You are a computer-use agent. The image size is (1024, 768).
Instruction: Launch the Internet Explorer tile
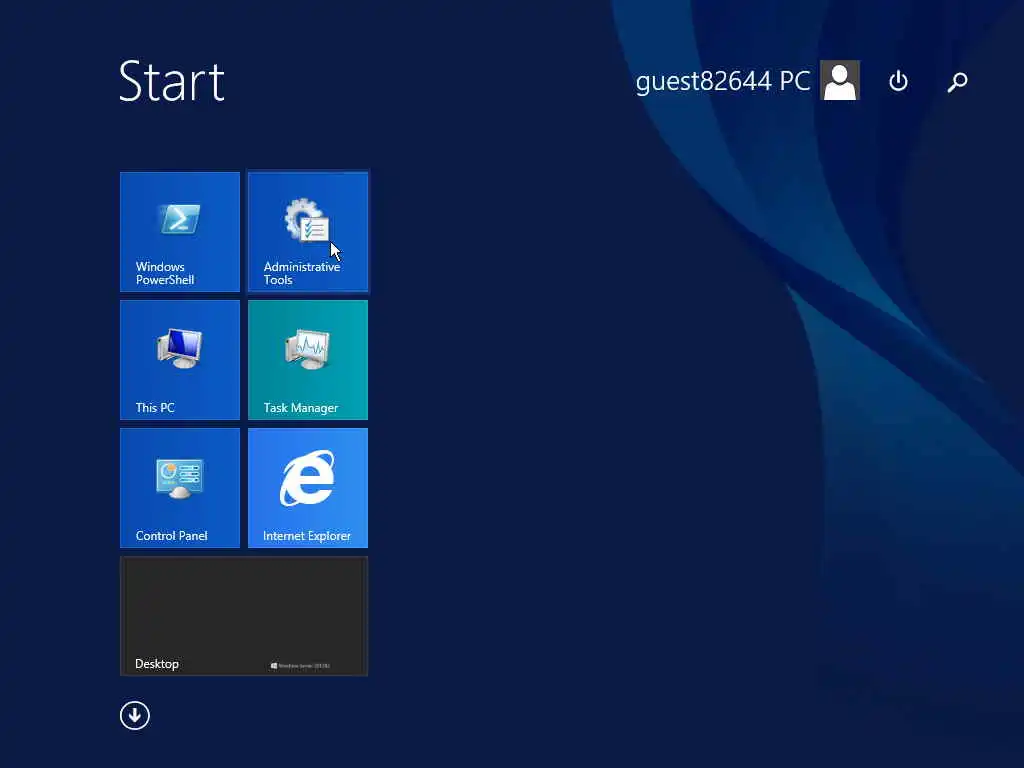(308, 488)
